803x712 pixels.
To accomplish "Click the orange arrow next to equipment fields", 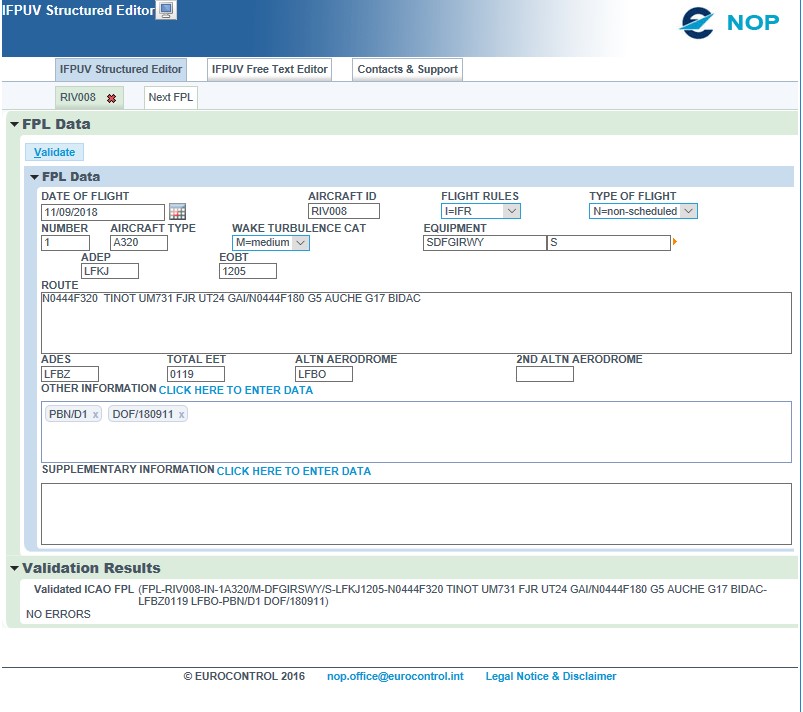I will coord(674,242).
